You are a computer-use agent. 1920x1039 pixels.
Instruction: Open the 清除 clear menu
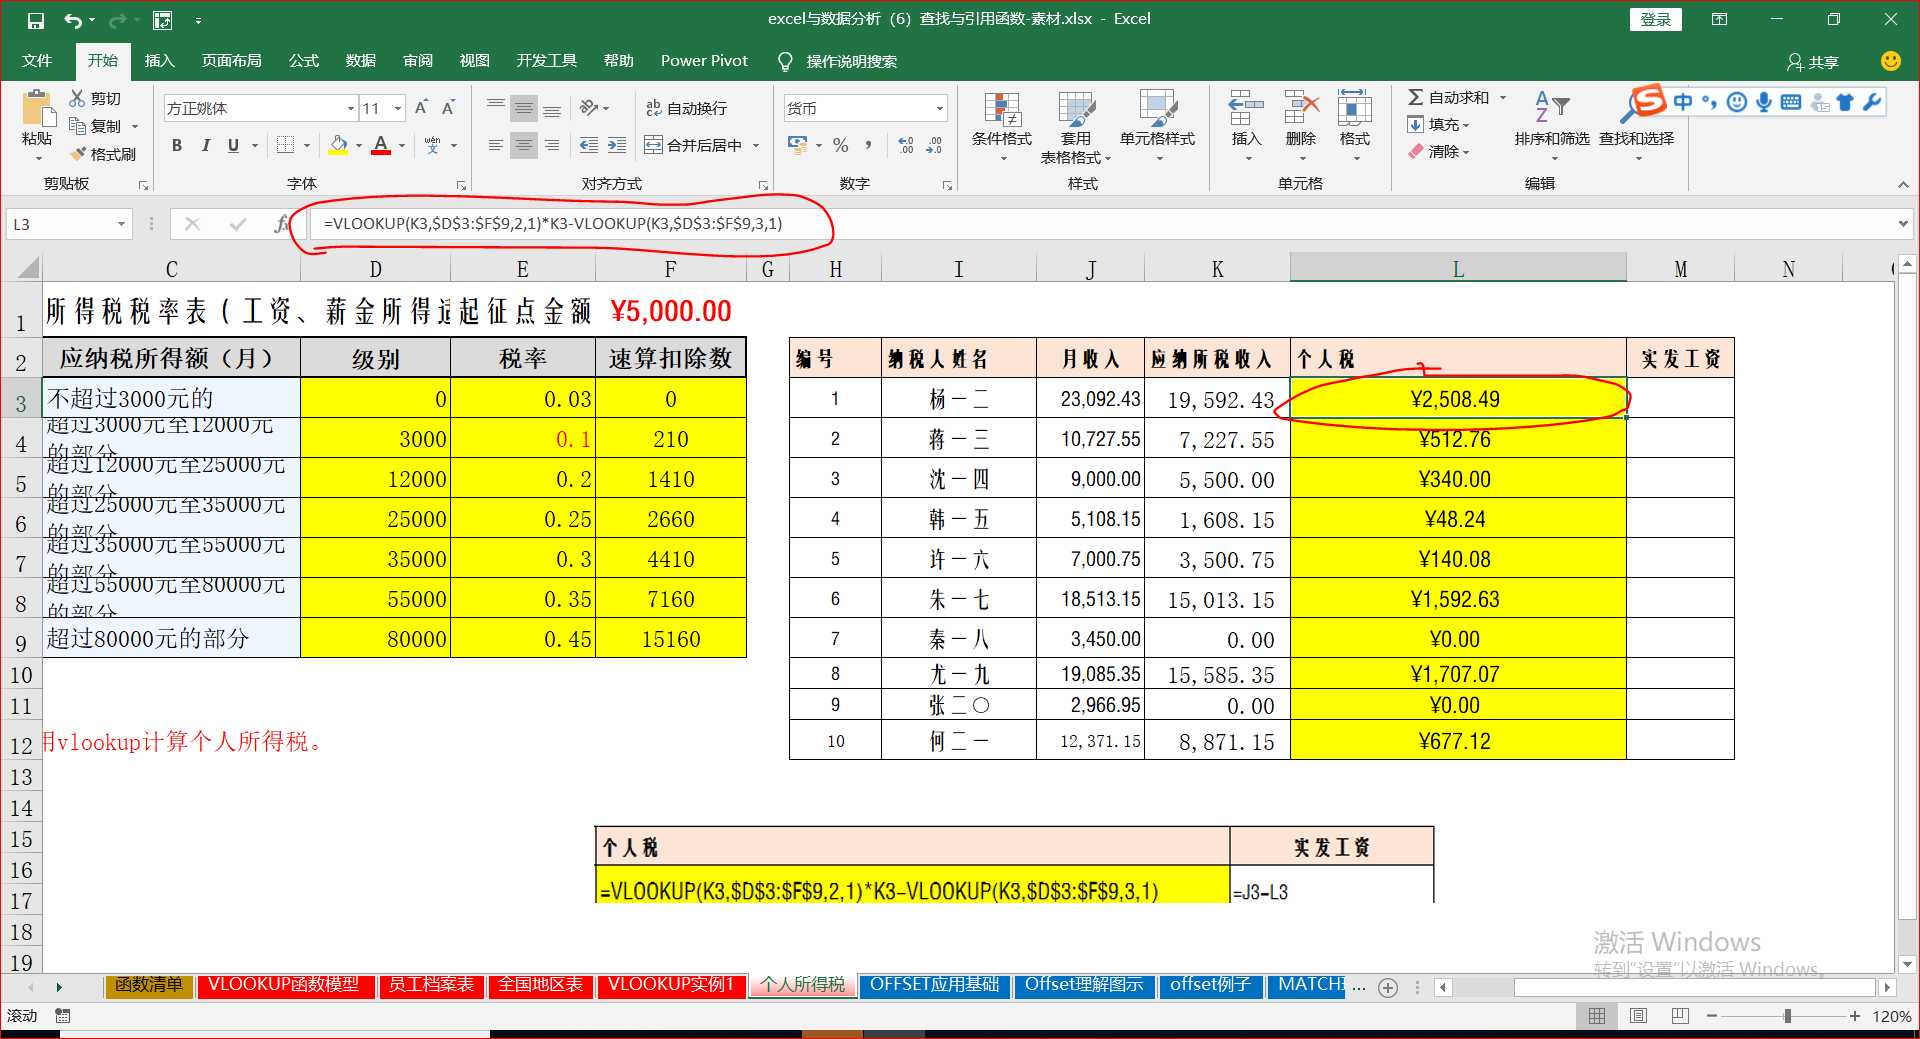pyautogui.click(x=1439, y=151)
